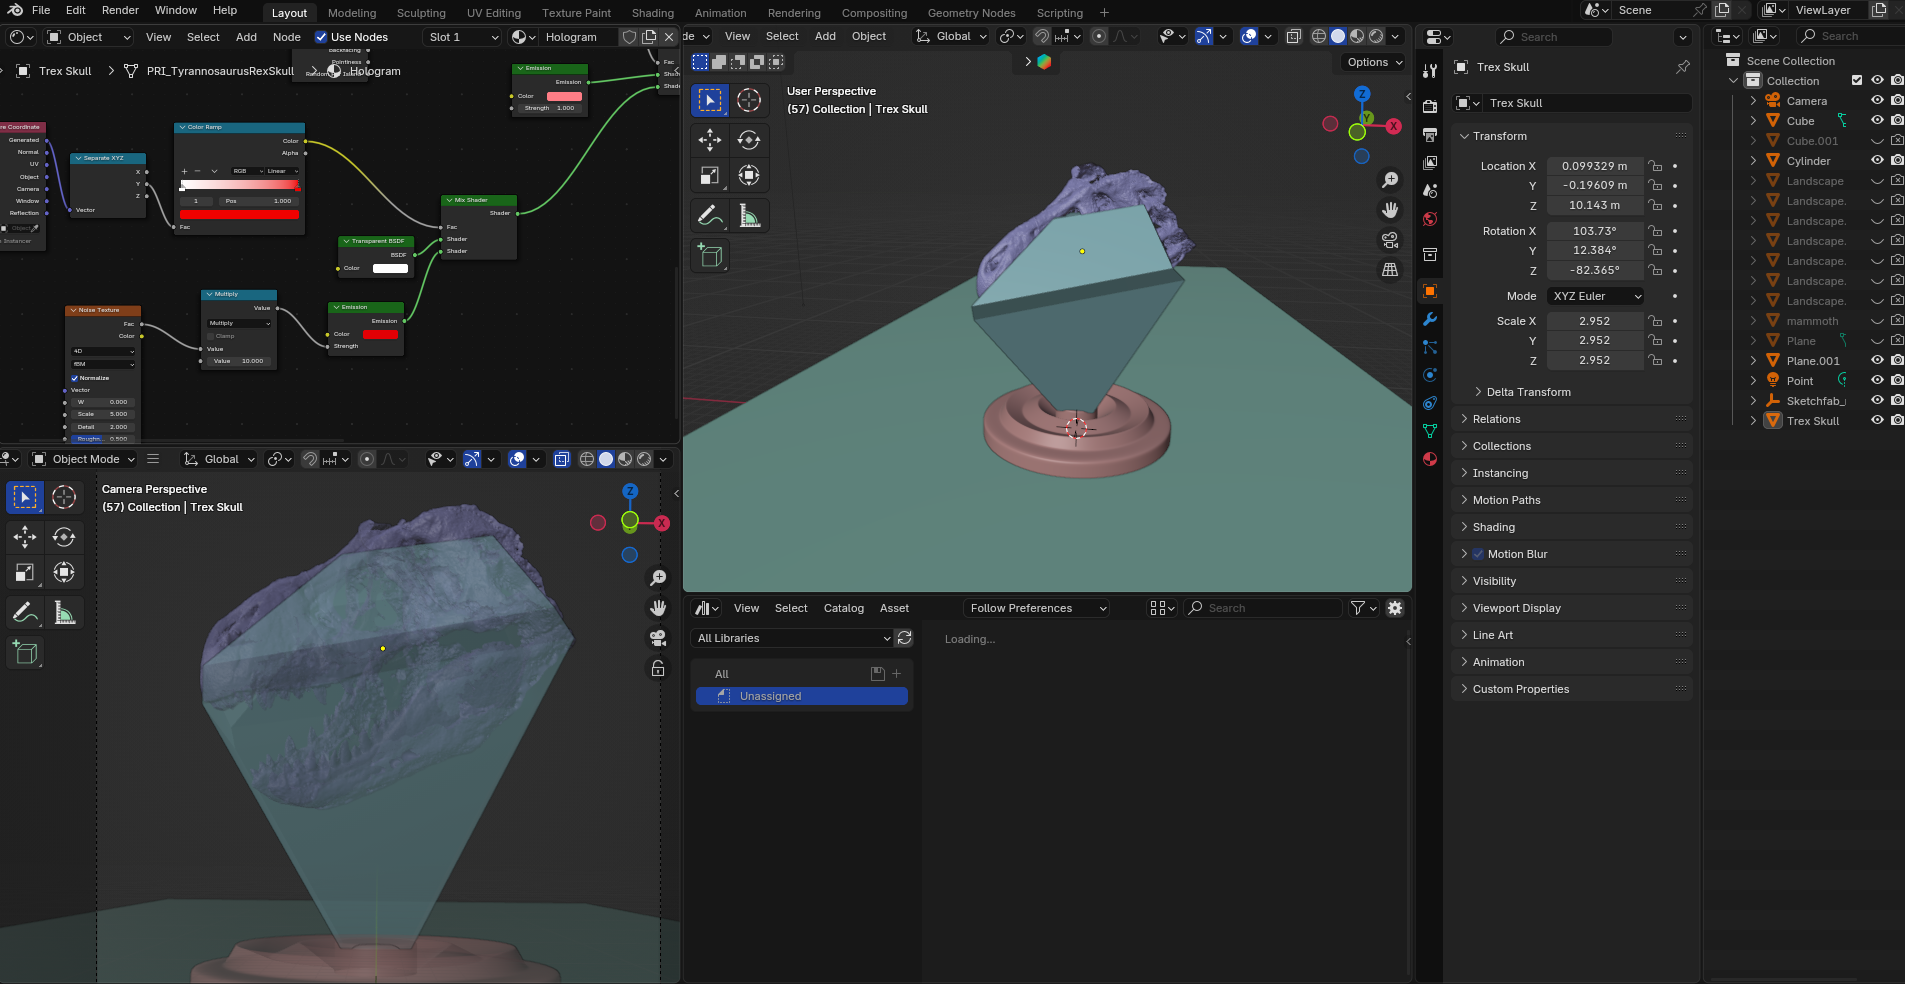
Task: Refresh the All Libraries asset list
Action: 904,638
